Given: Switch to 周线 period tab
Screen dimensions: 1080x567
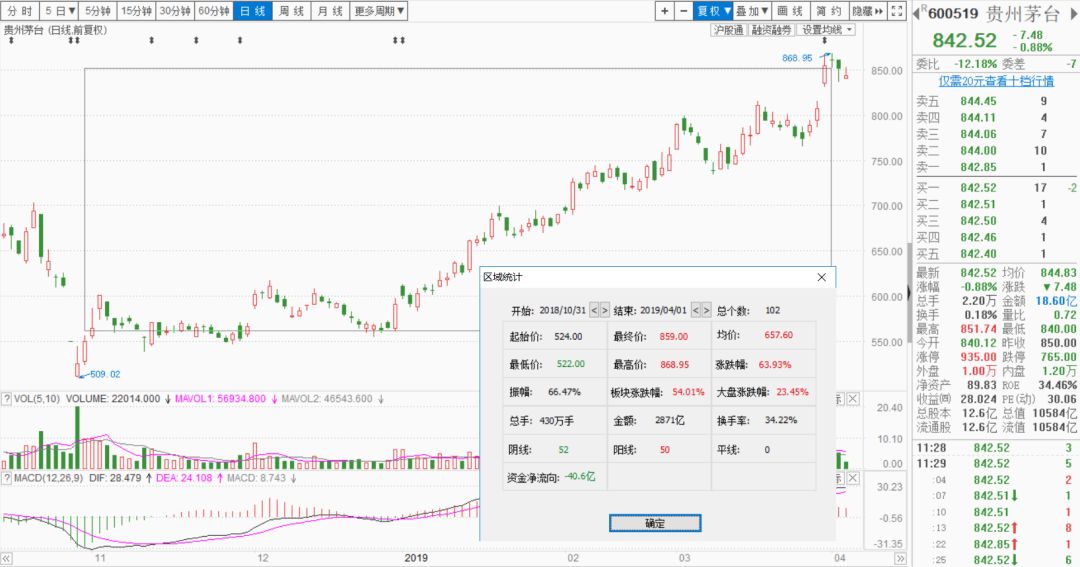Looking at the screenshot, I should pos(291,11).
